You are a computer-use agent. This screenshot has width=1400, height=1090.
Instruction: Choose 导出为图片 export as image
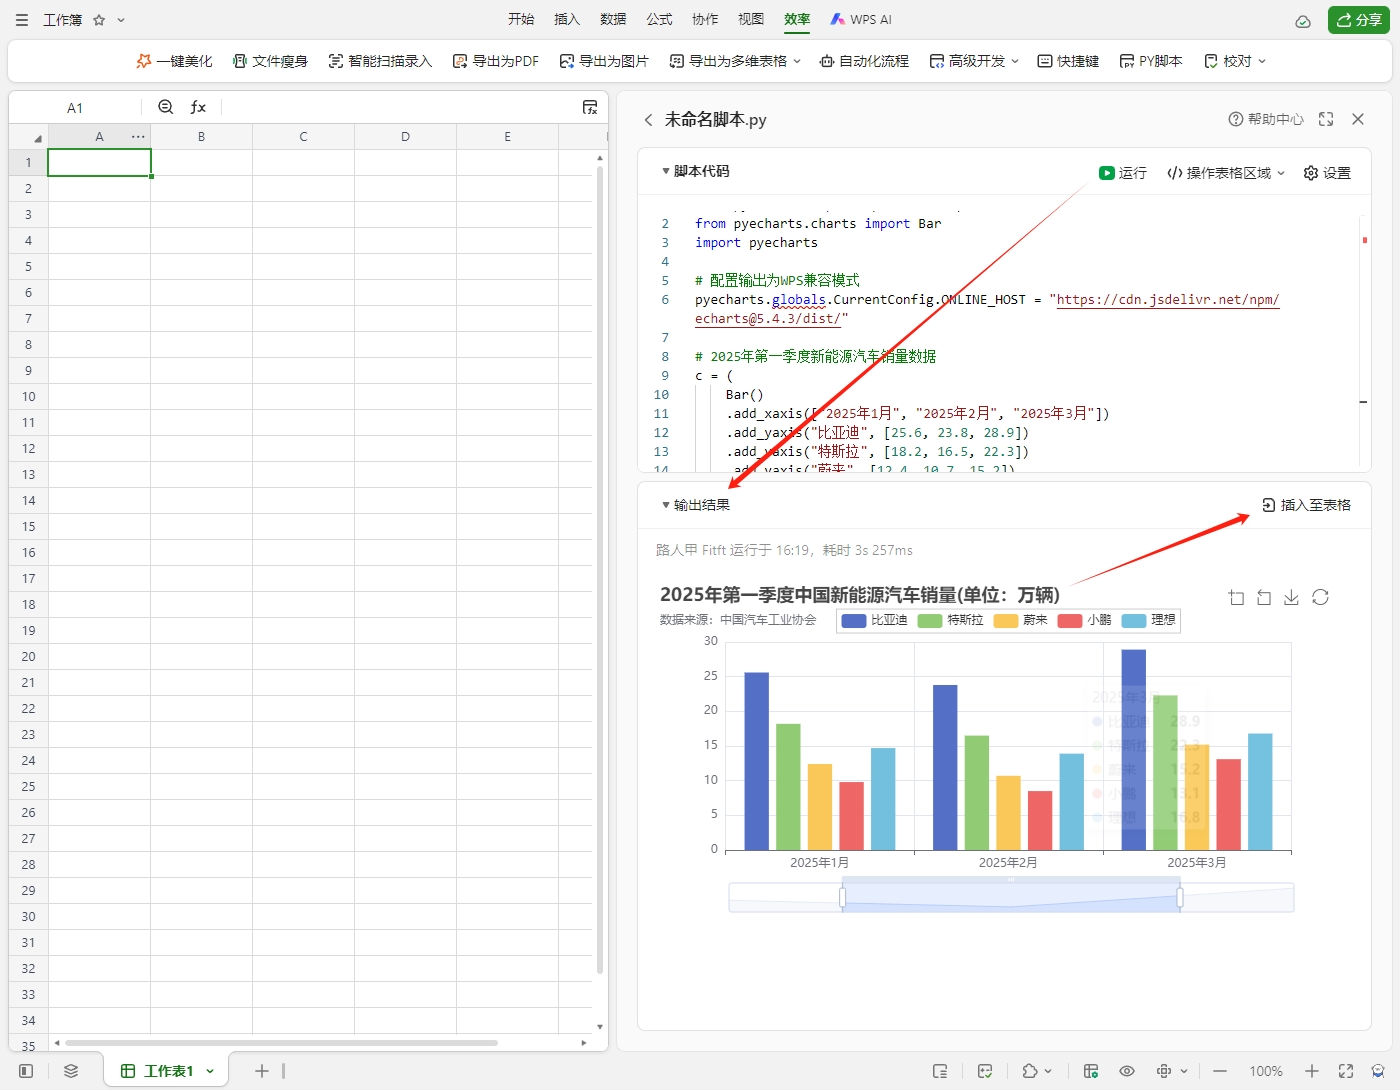[x=604, y=61]
